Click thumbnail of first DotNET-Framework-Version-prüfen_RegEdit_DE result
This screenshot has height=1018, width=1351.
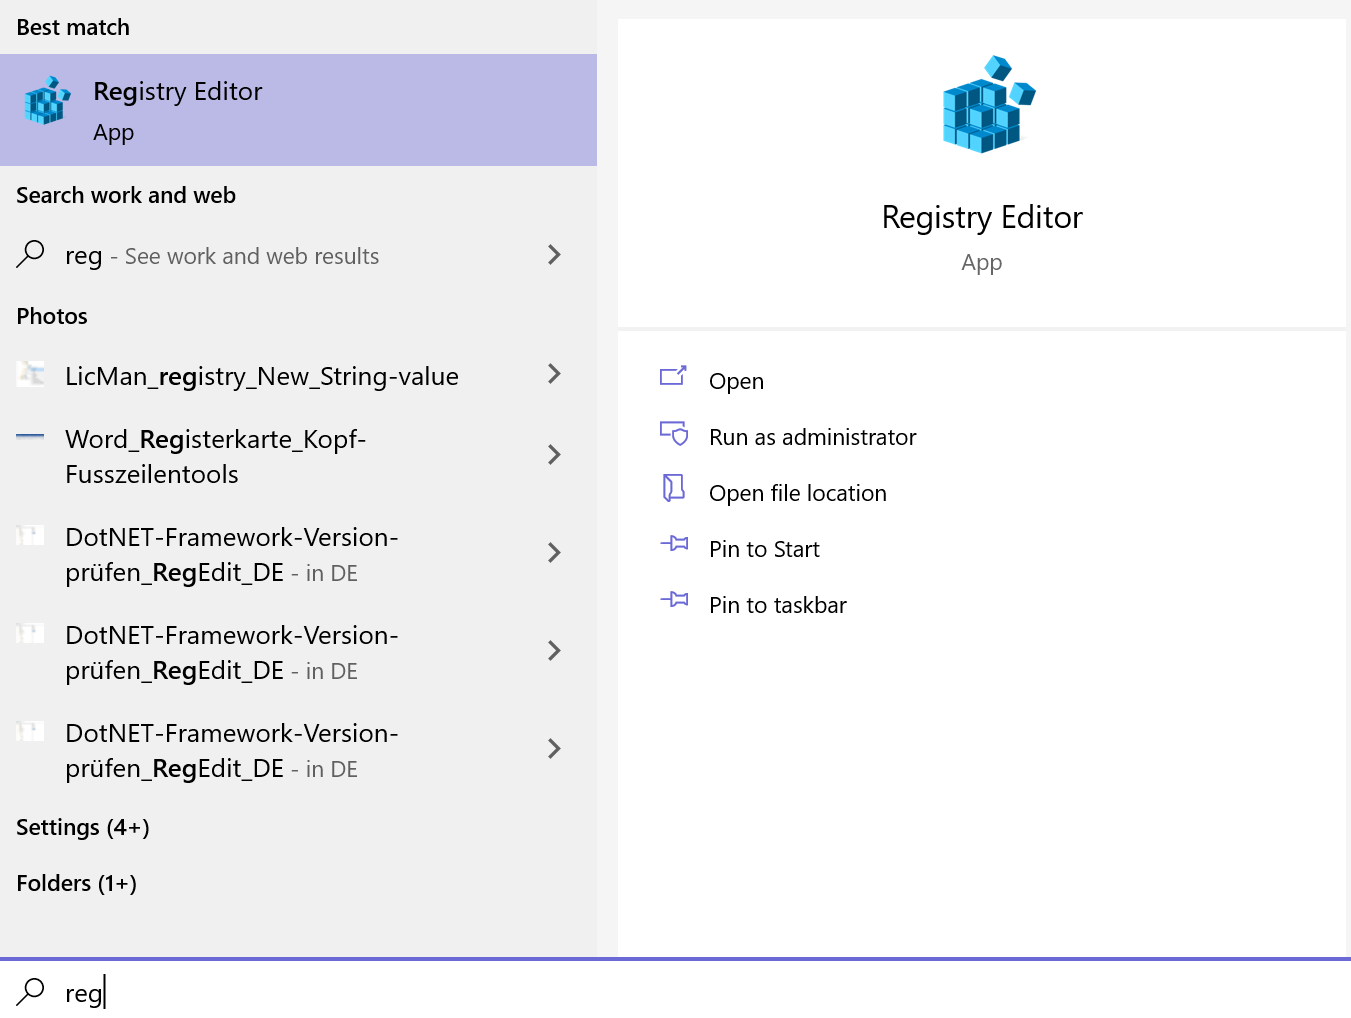(x=31, y=535)
